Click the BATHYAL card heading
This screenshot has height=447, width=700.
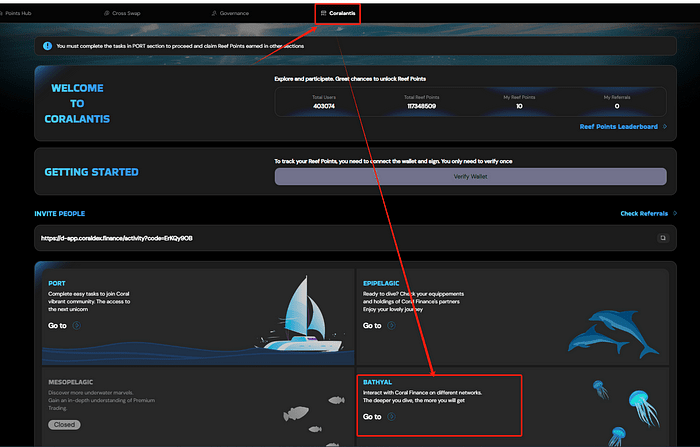click(x=377, y=382)
